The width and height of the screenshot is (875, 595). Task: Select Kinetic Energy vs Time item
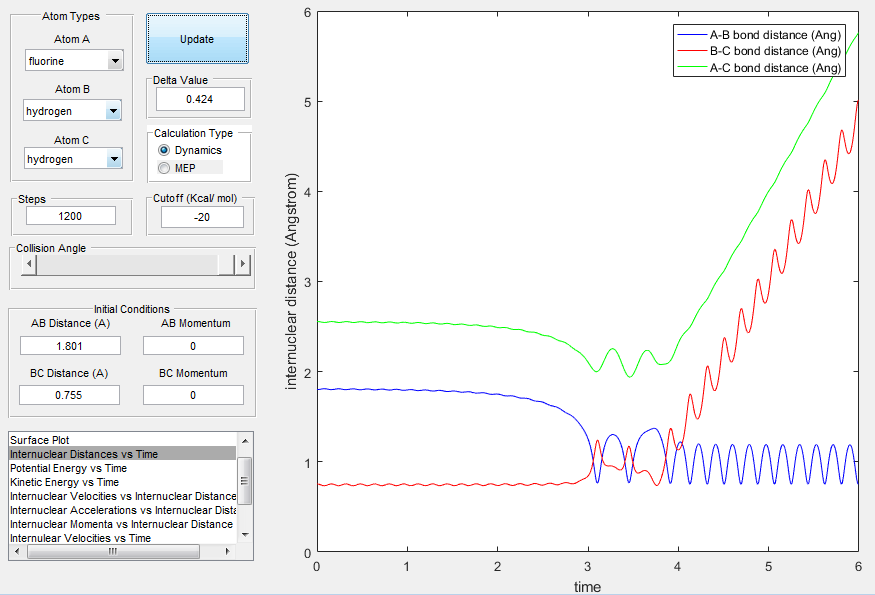pyautogui.click(x=123, y=482)
